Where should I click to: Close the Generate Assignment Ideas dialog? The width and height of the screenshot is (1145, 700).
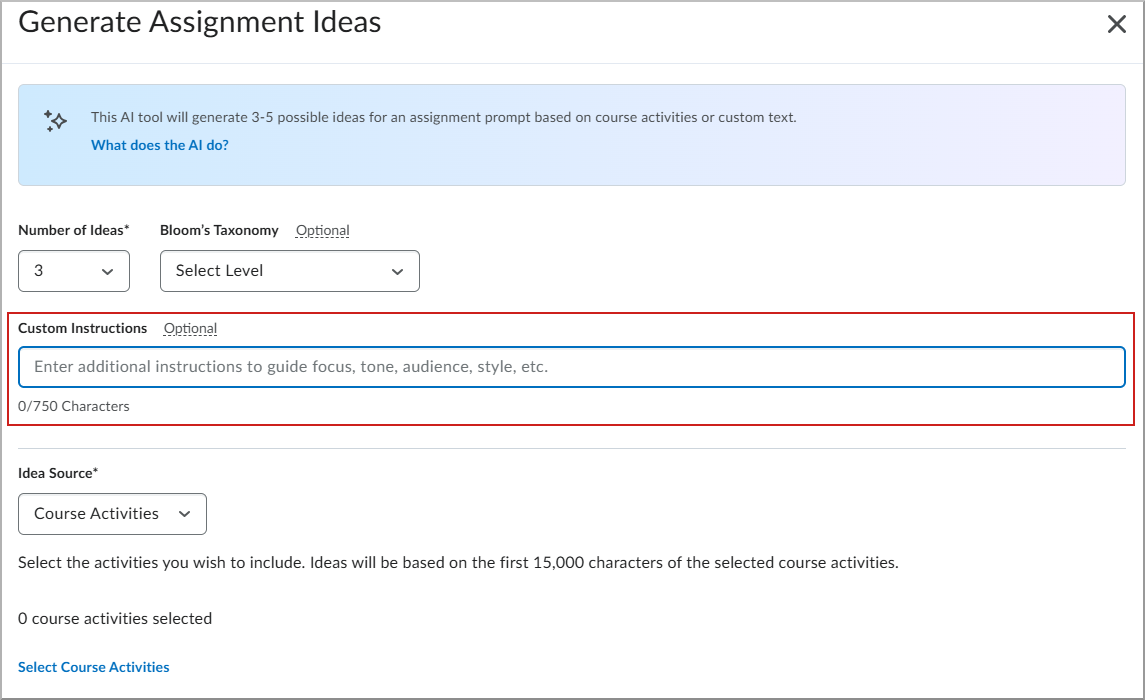coord(1117,23)
